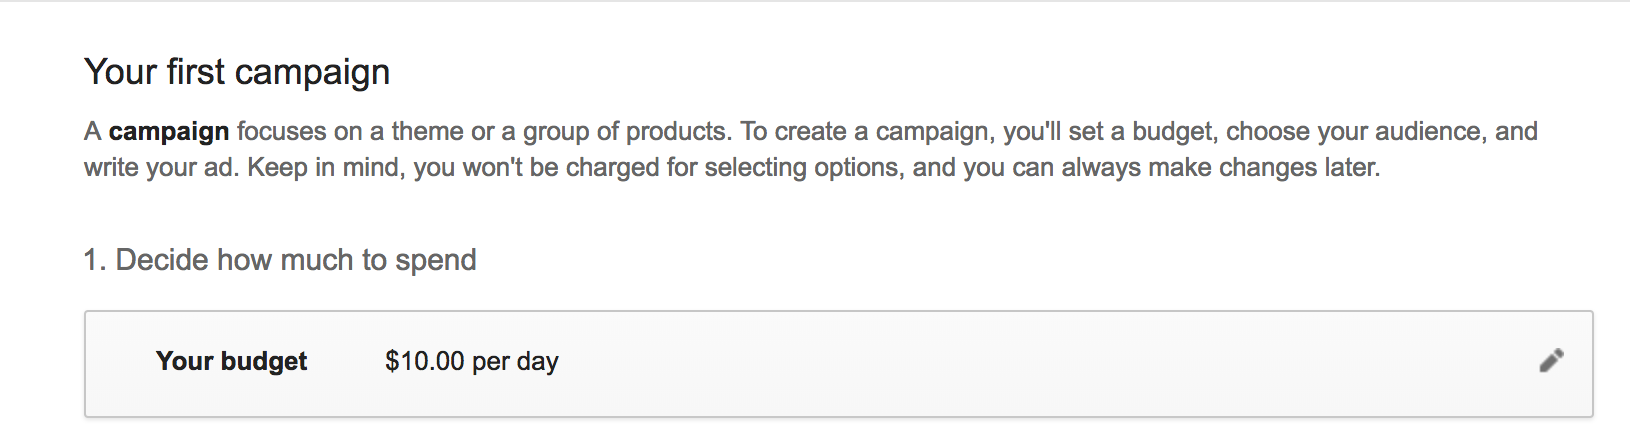Screen dimensions: 1630x444
Task: Select the "Your budget" label
Action: (x=231, y=361)
